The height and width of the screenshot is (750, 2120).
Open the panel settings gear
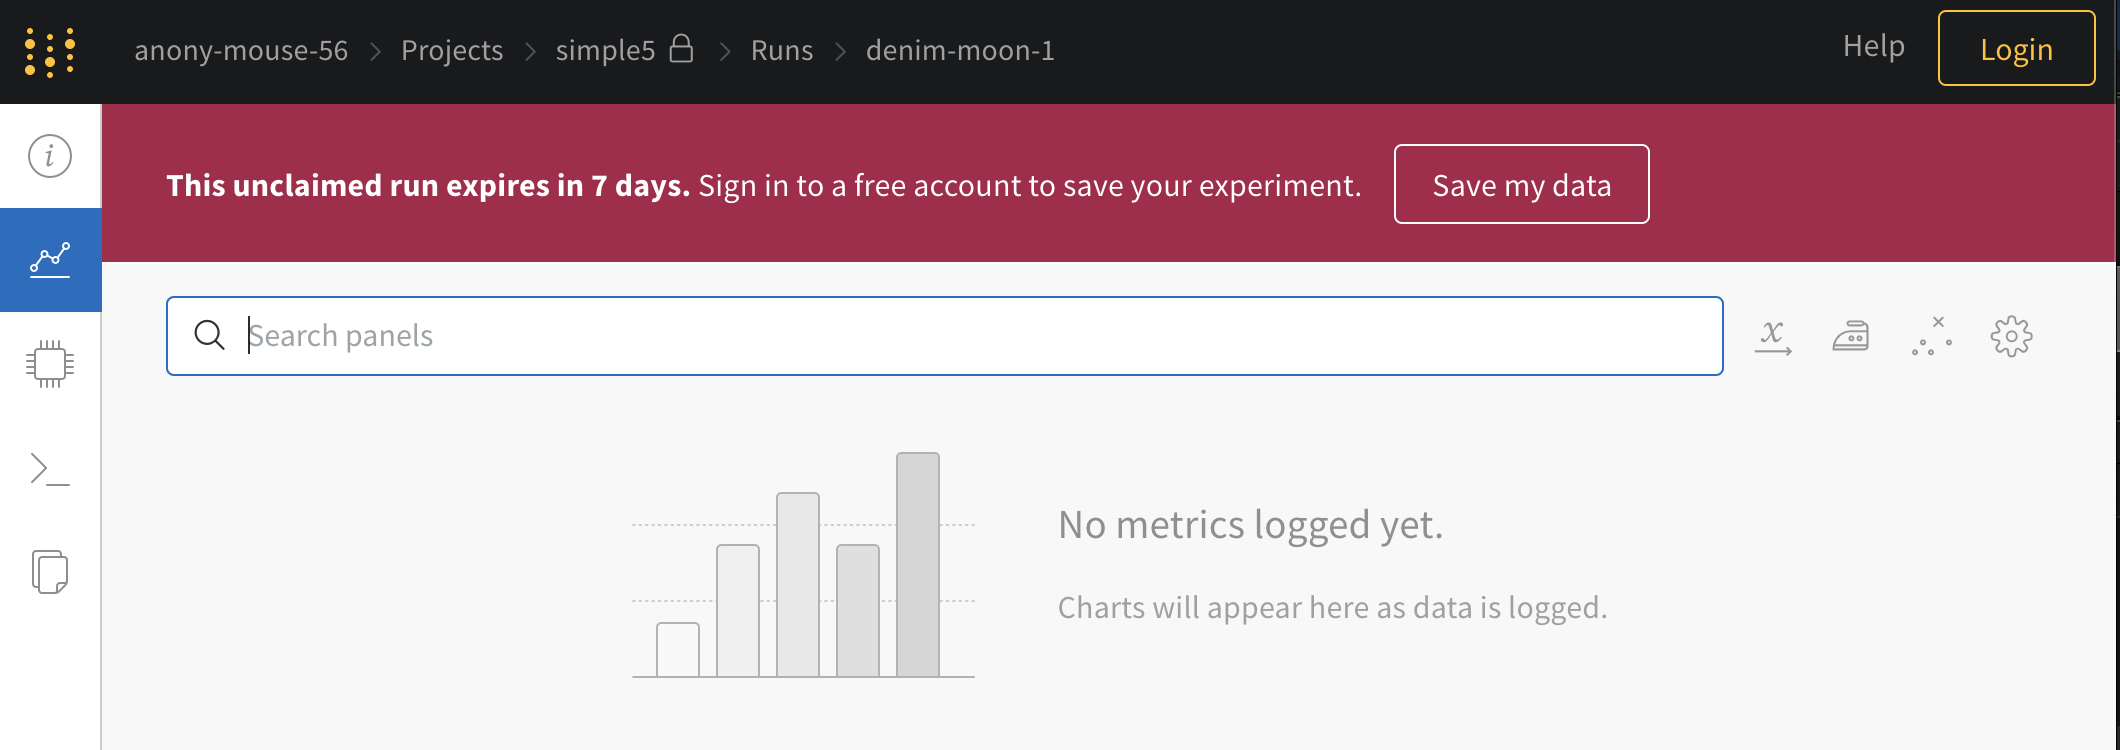(x=2011, y=337)
